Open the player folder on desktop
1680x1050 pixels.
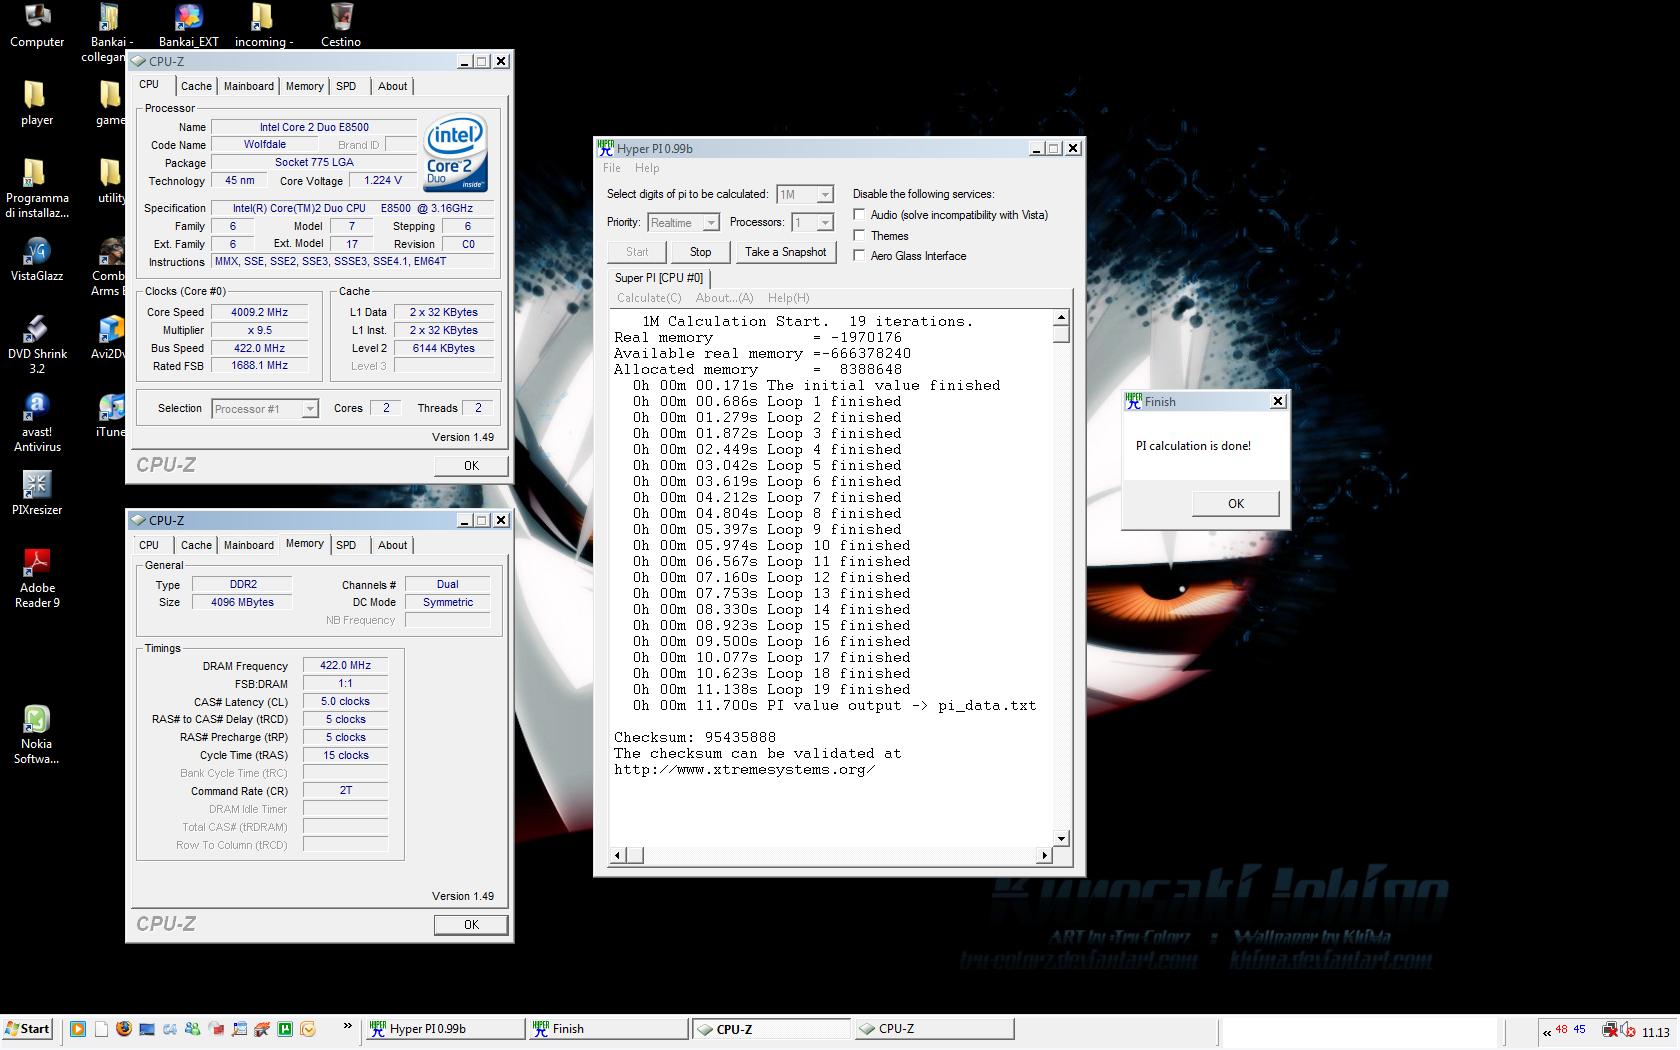37,103
